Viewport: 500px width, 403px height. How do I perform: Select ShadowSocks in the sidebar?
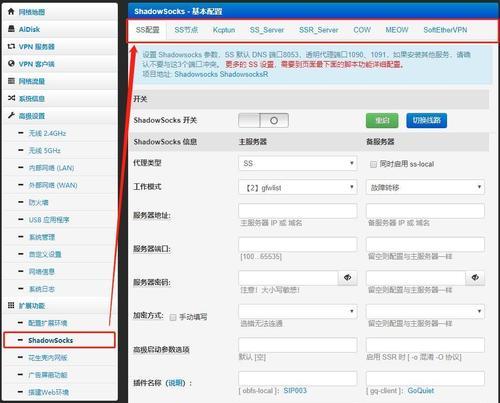click(59, 340)
